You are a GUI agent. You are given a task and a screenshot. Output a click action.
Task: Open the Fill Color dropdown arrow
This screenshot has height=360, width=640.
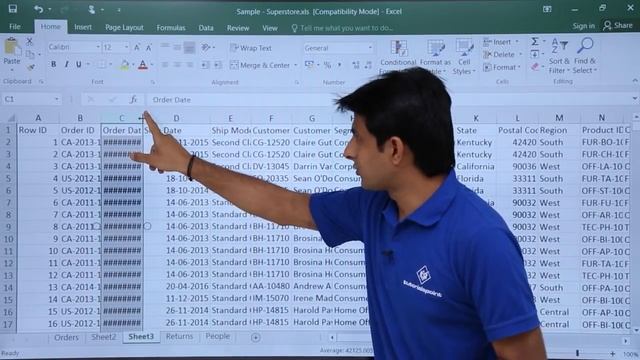coord(133,65)
